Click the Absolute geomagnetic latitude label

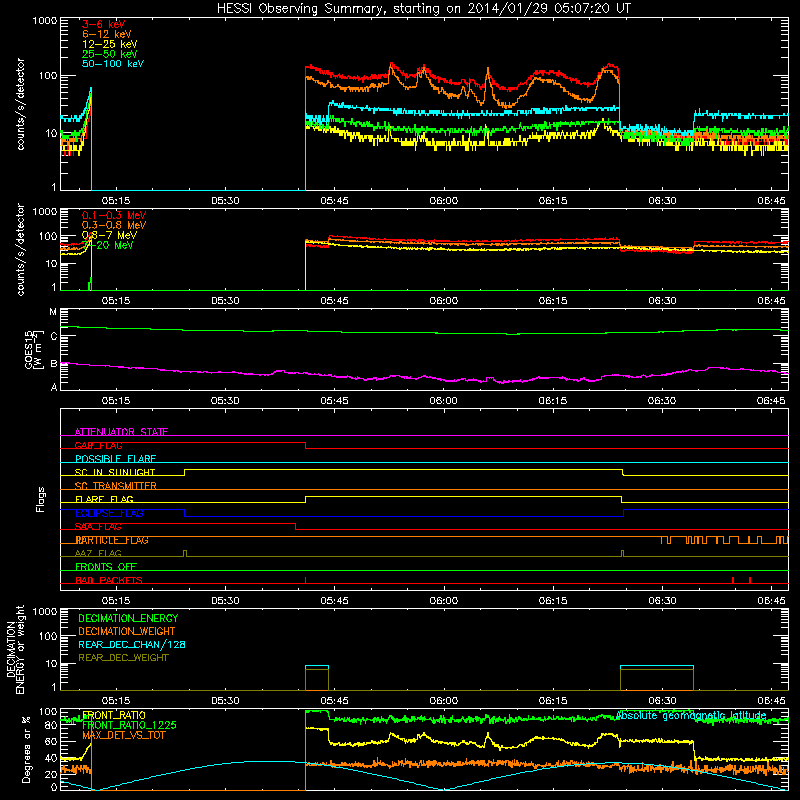click(691, 715)
